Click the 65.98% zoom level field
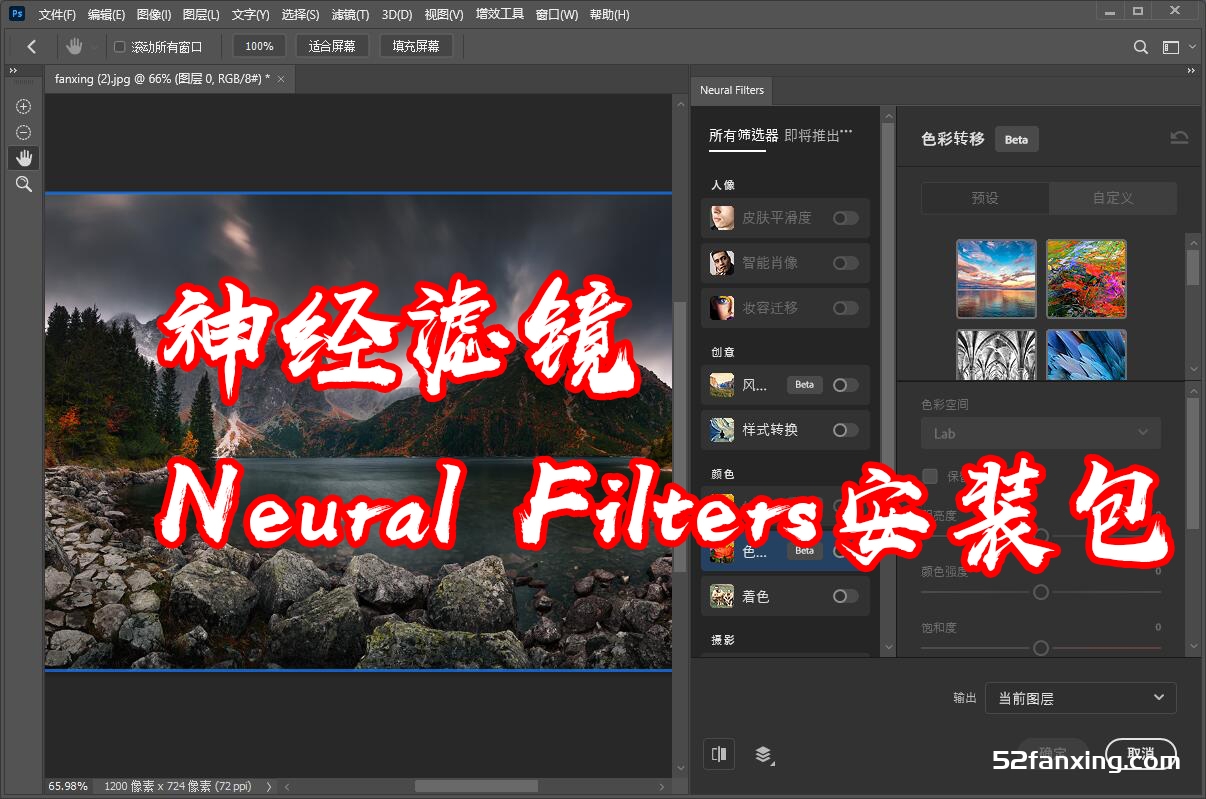 [68, 787]
